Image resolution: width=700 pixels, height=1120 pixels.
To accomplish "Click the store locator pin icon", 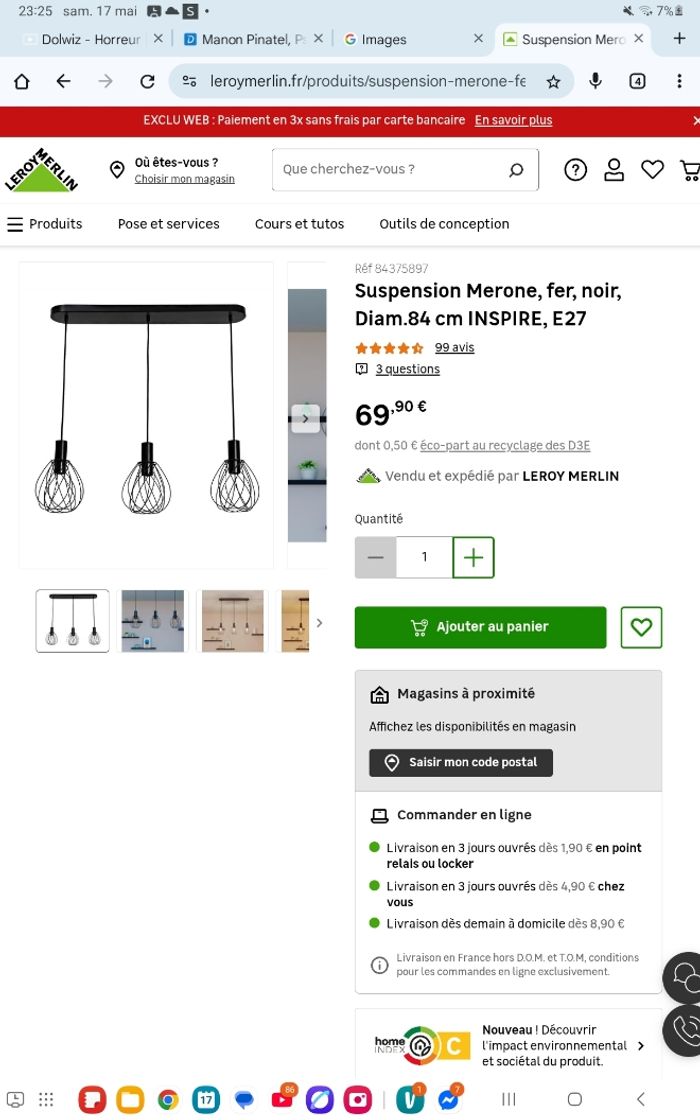I will (117, 169).
